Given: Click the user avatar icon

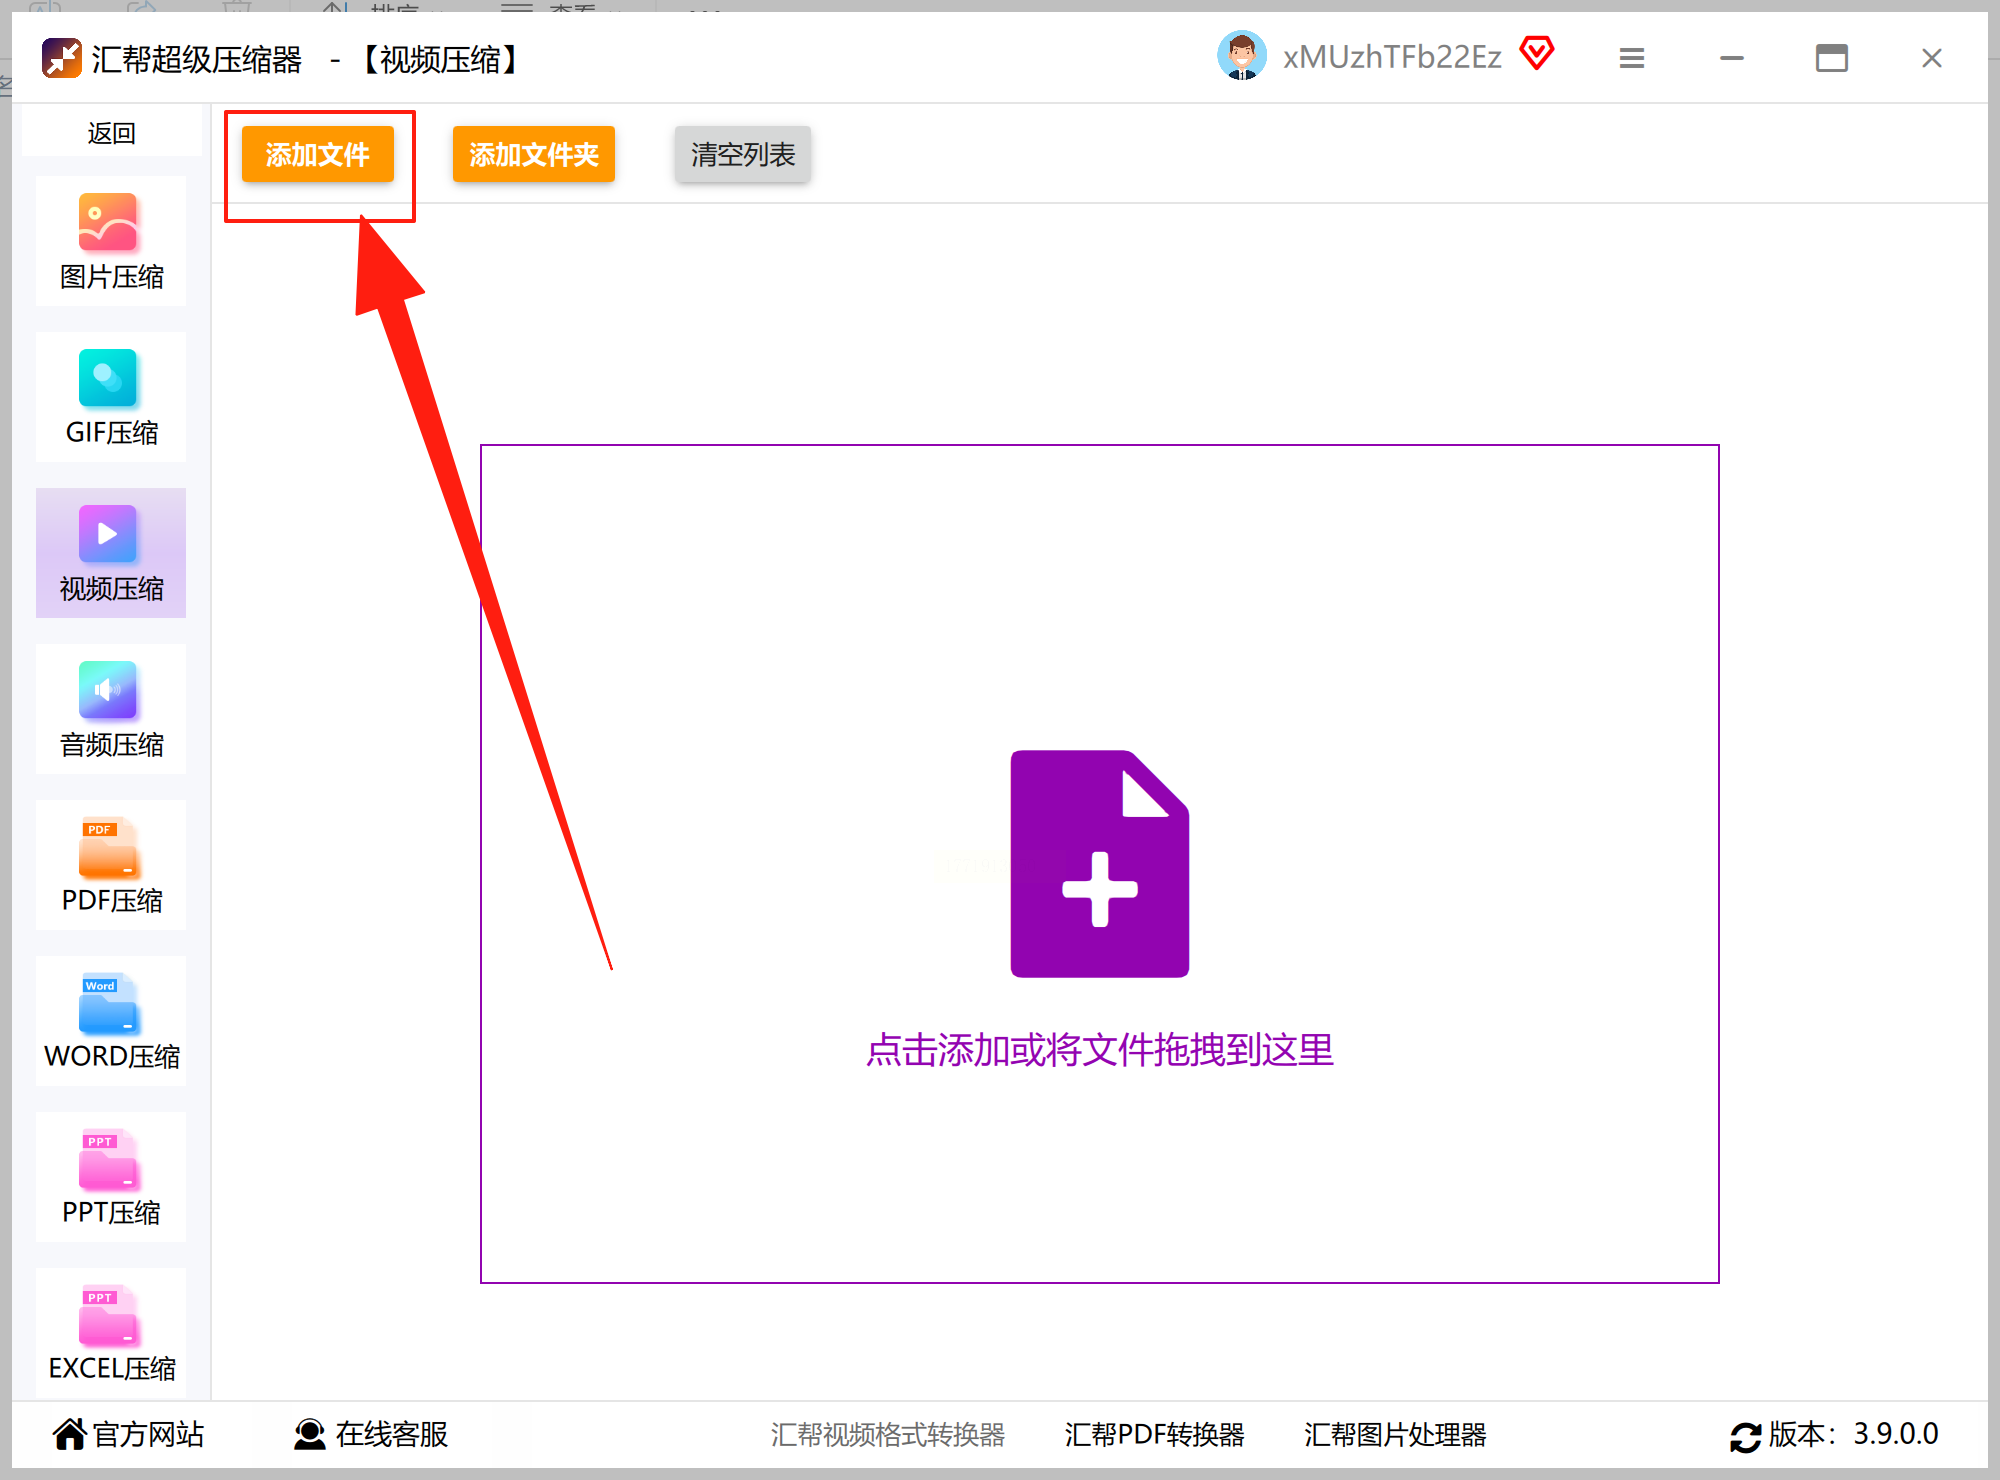Looking at the screenshot, I should (1241, 56).
